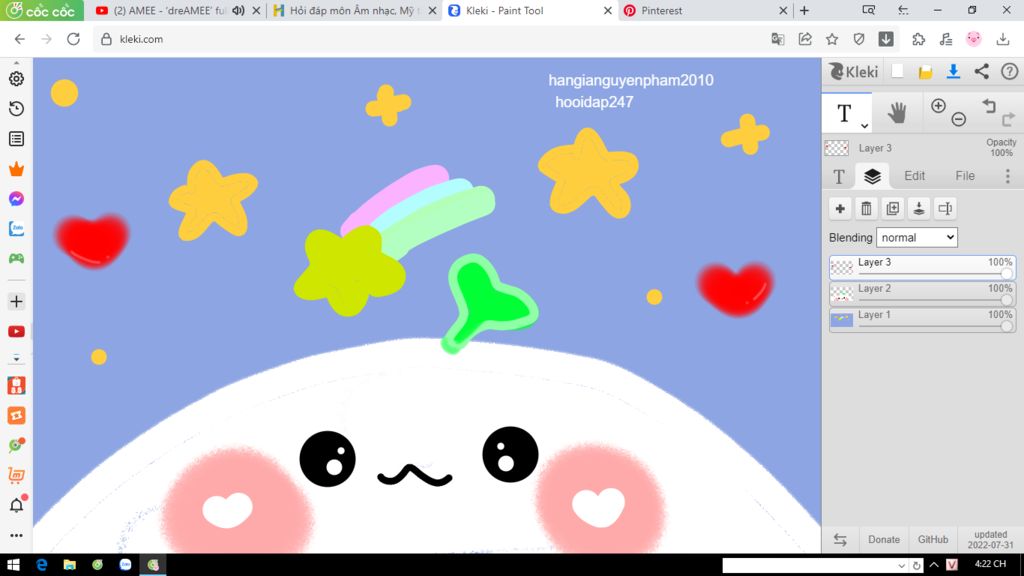Rename the current layer
Image resolution: width=1024 pixels, height=576 pixels.
pos(945,208)
